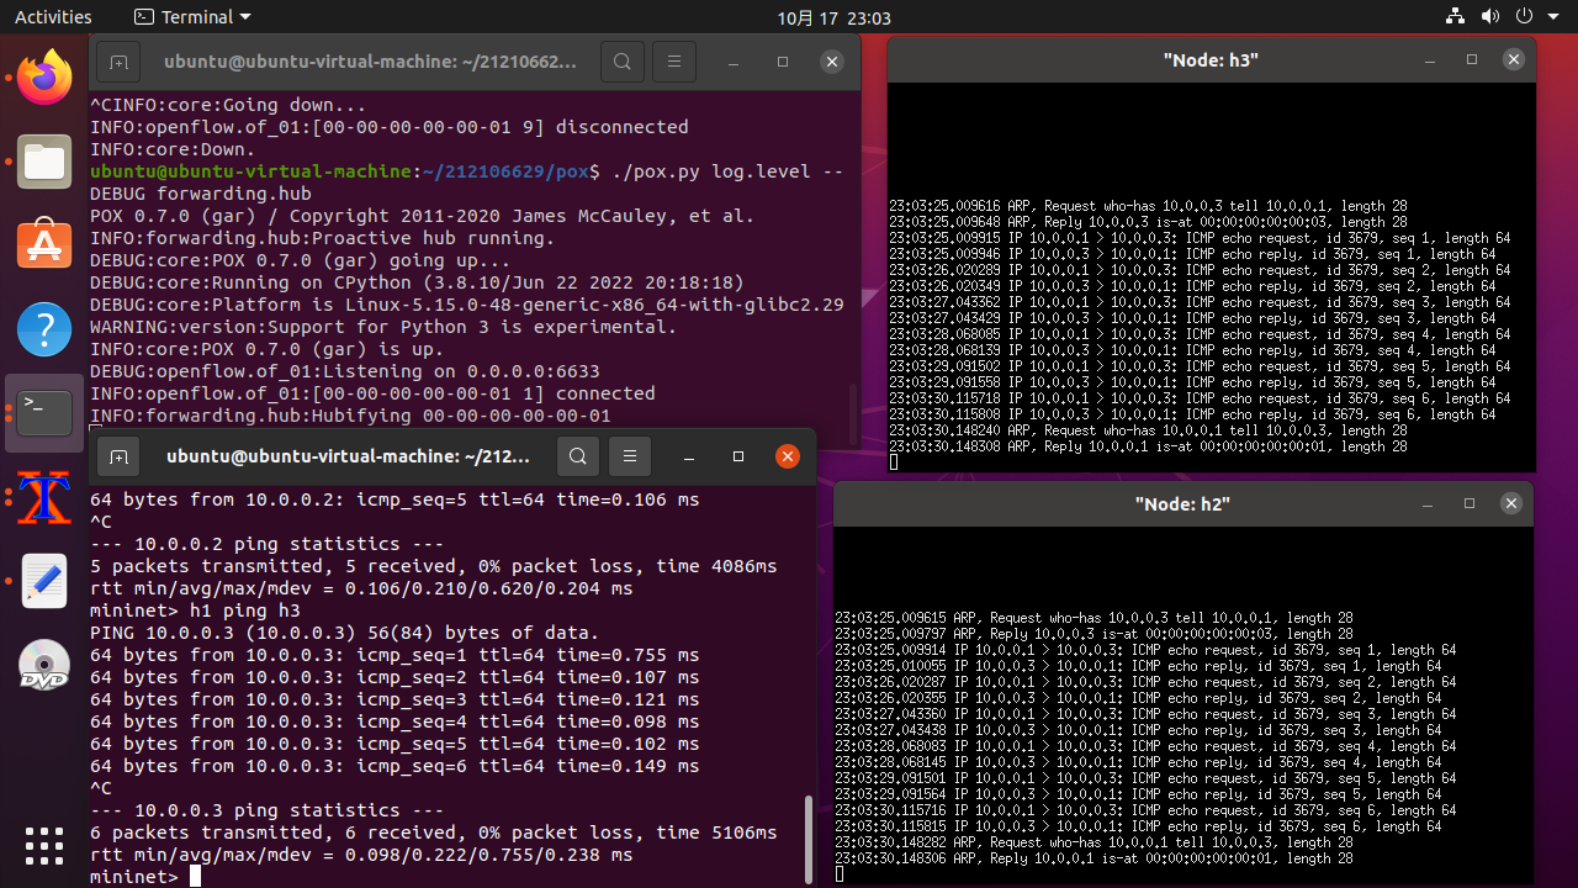This screenshot has width=1578, height=888.
Task: Close the Node: h3 window
Action: pos(1514,60)
